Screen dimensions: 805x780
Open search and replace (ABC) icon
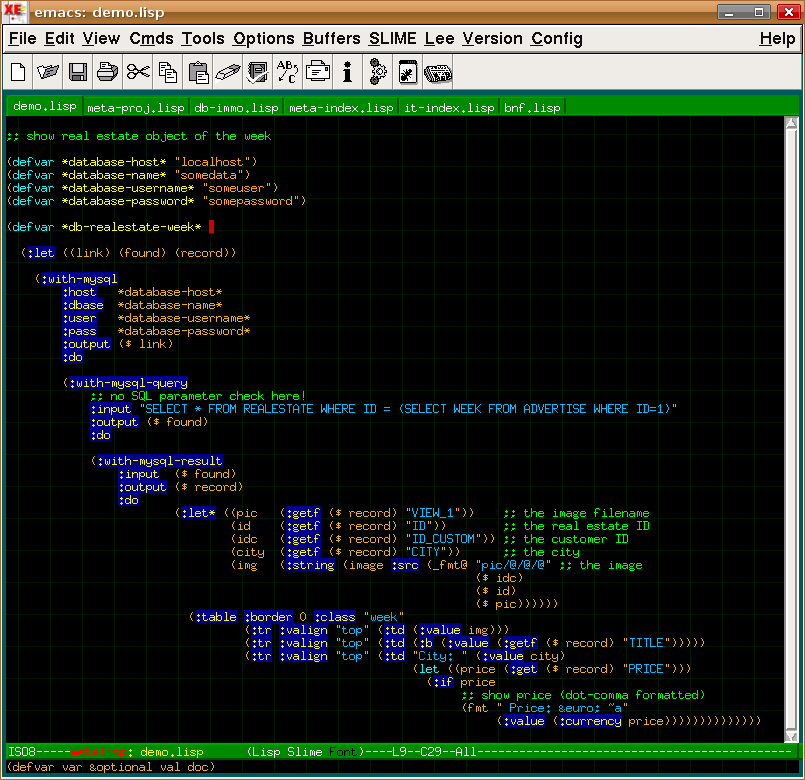[x=288, y=72]
